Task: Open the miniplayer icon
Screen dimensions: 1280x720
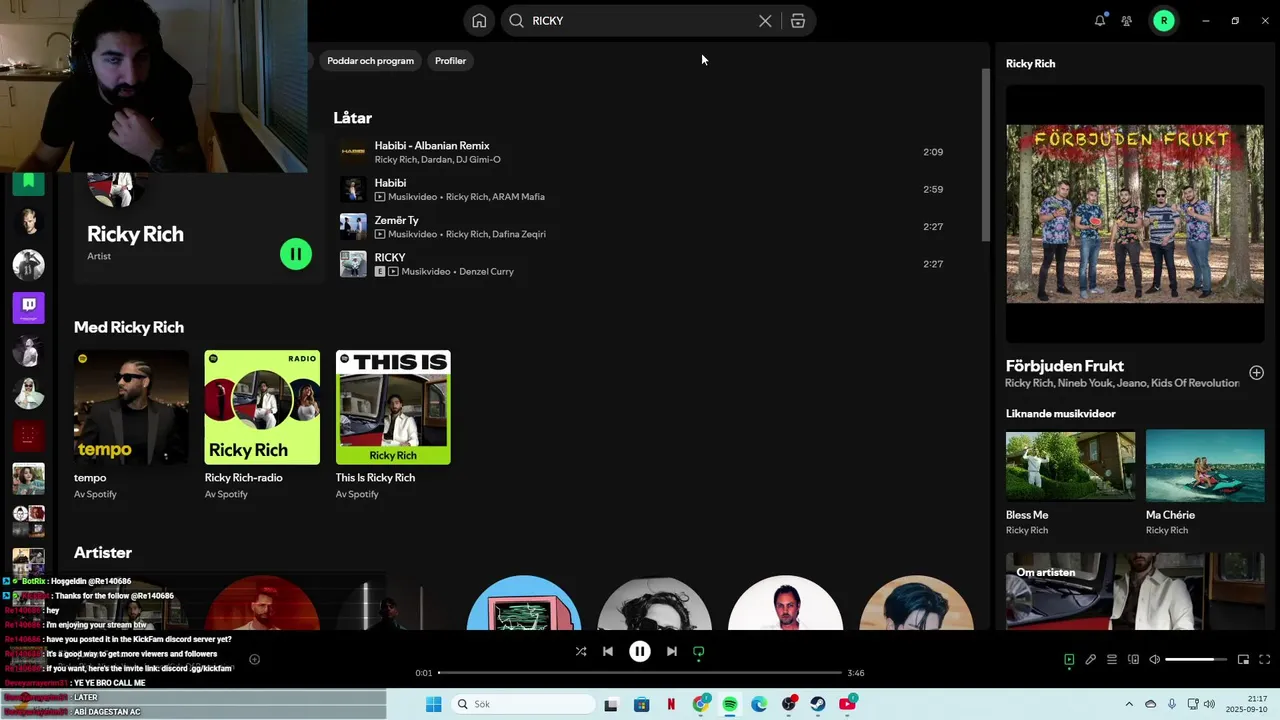Action: point(1243,660)
